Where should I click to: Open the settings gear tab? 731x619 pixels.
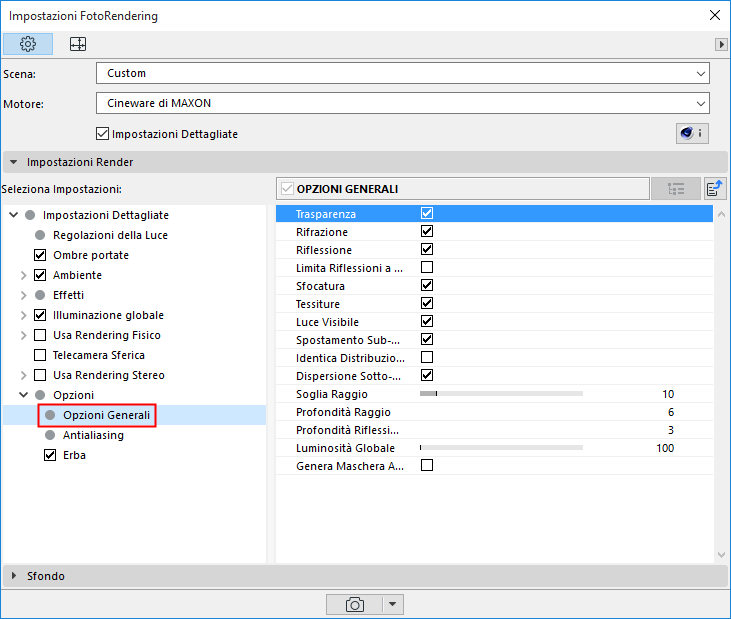(x=28, y=44)
